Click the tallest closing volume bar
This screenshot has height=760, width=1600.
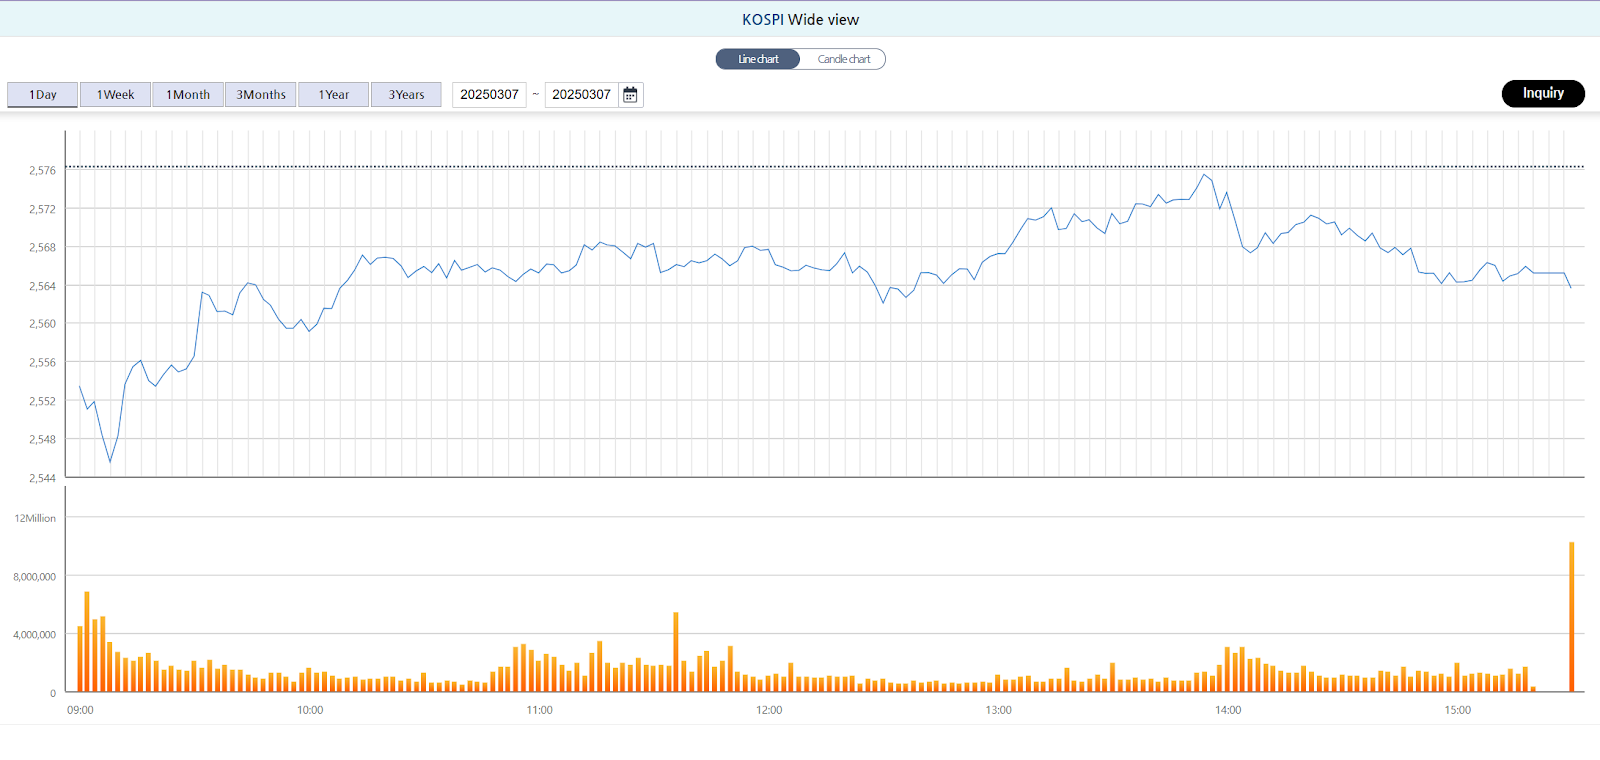pos(1572,617)
